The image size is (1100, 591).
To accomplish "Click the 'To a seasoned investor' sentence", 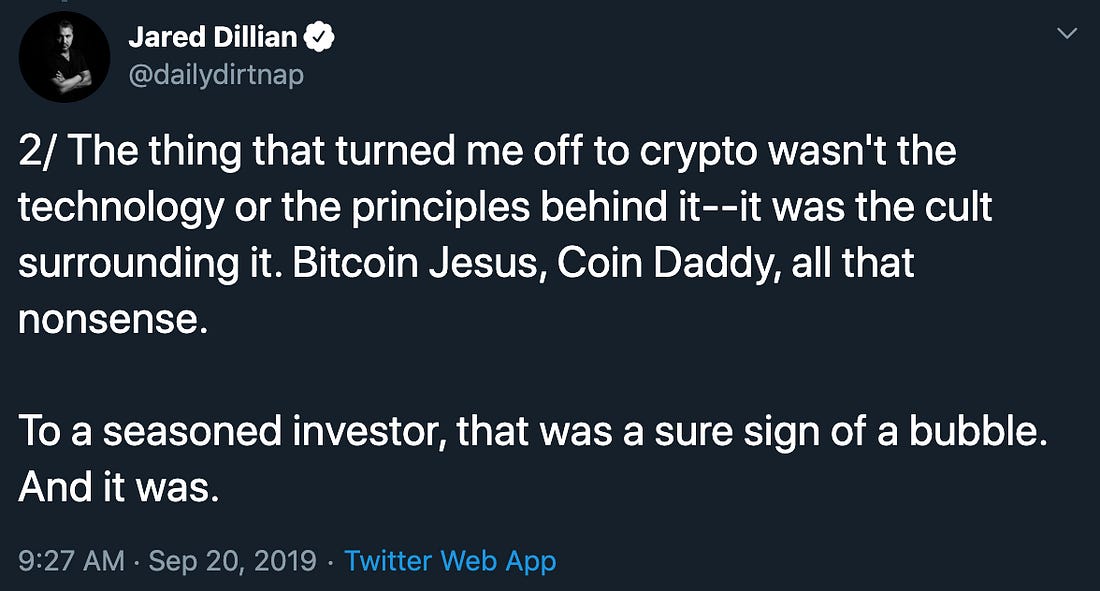I will click(532, 431).
